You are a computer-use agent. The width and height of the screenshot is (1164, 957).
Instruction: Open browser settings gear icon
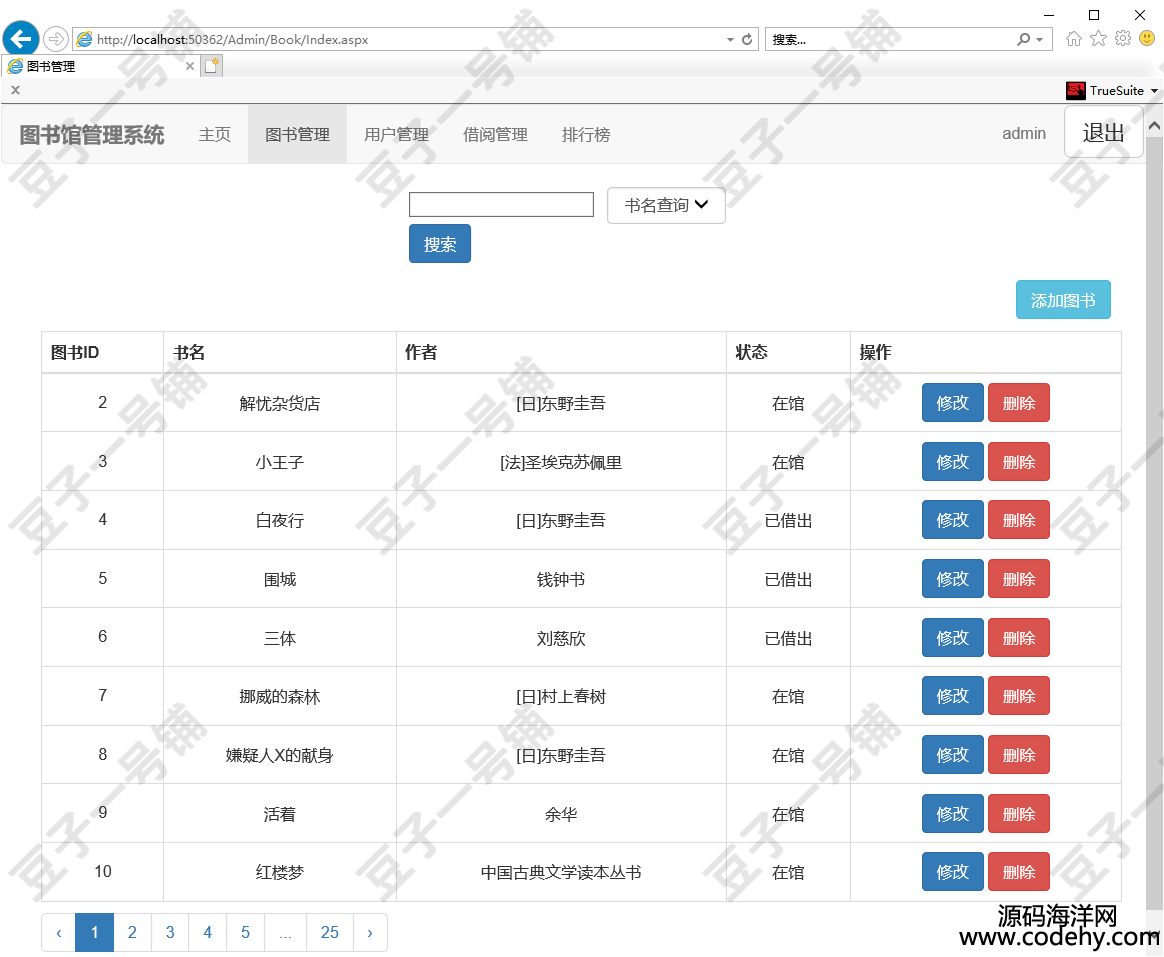1122,39
